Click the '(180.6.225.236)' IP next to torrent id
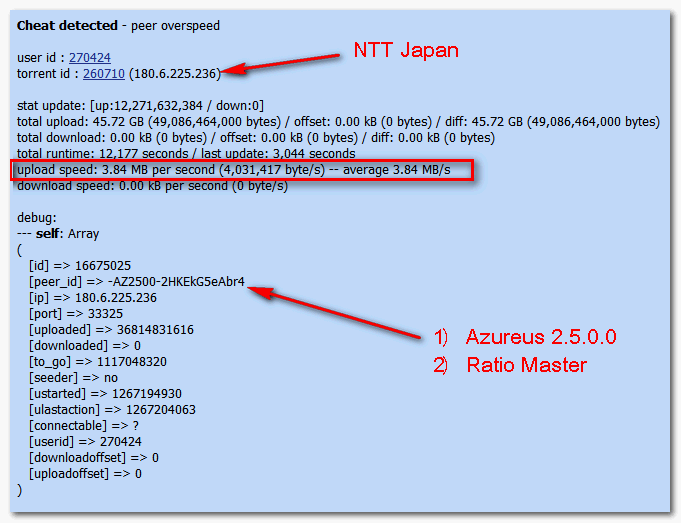Image resolution: width=681 pixels, height=523 pixels. click(x=175, y=73)
